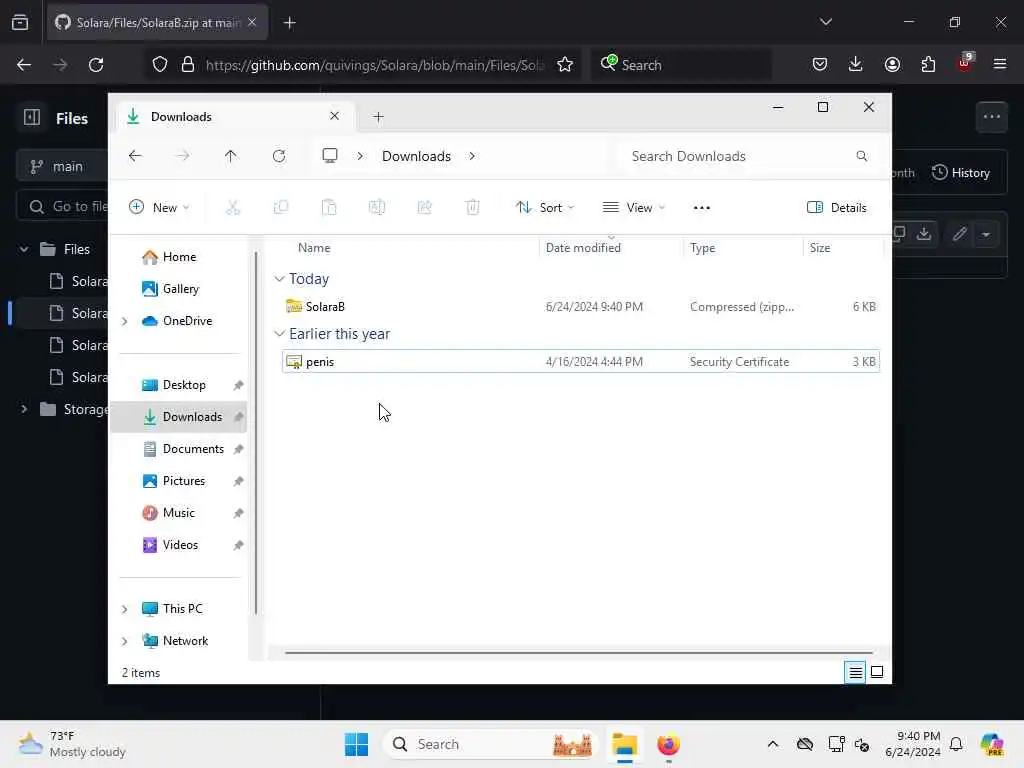The image size is (1024, 768).
Task: Expand This PC in navigation pane
Action: click(125, 609)
